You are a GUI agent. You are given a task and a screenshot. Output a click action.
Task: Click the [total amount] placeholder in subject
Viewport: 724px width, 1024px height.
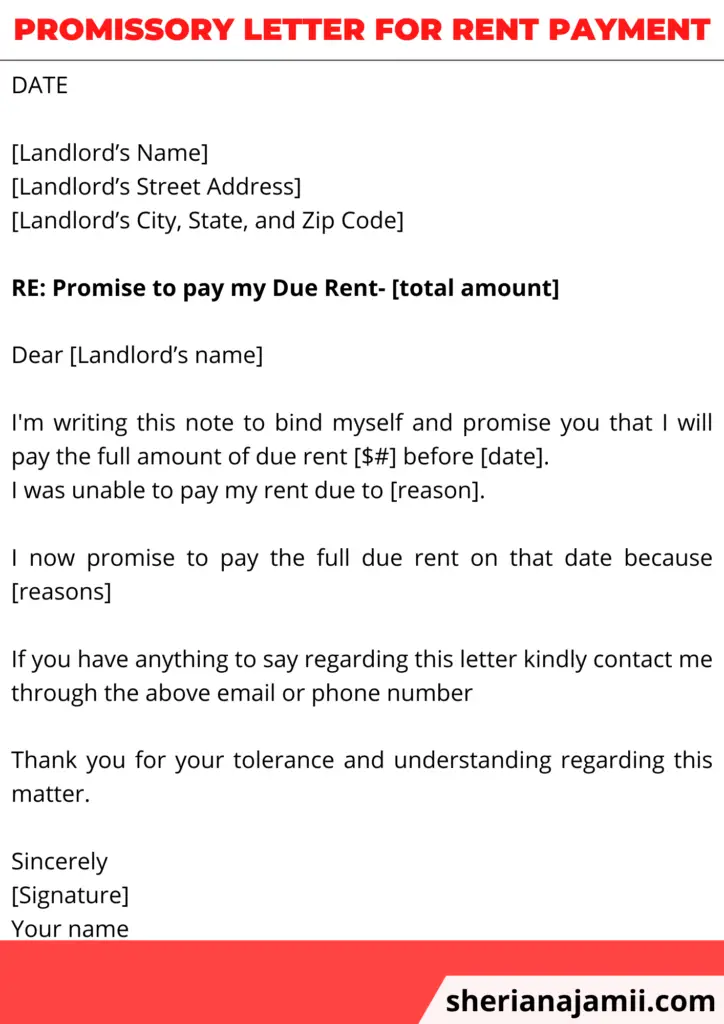pos(475,288)
